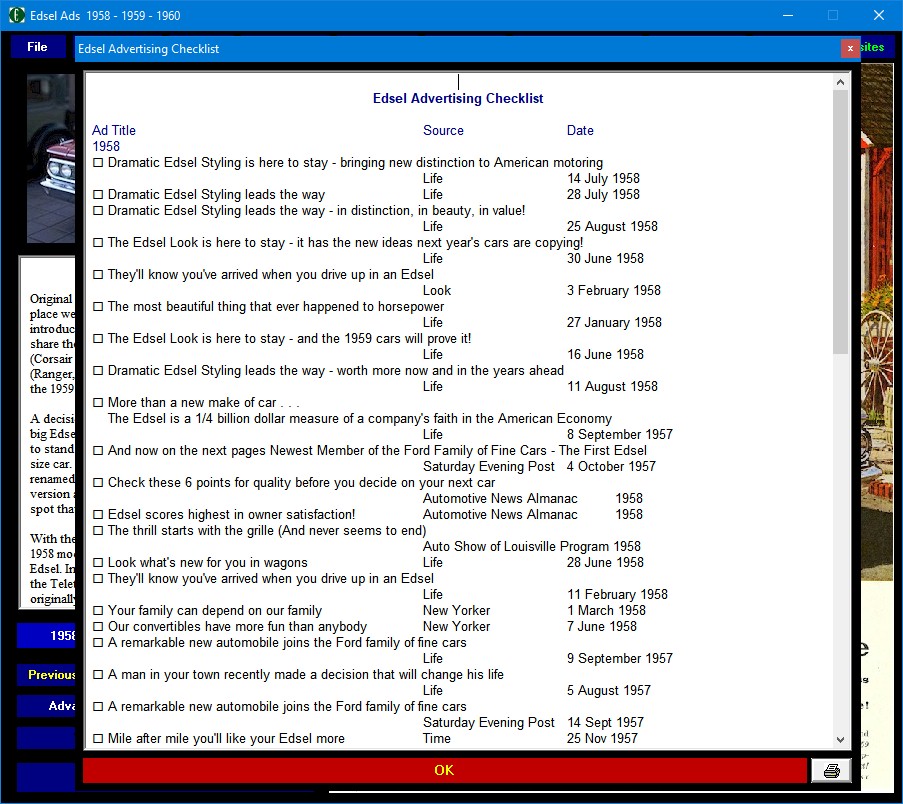Click the 'Ad Title' column header

tap(114, 131)
